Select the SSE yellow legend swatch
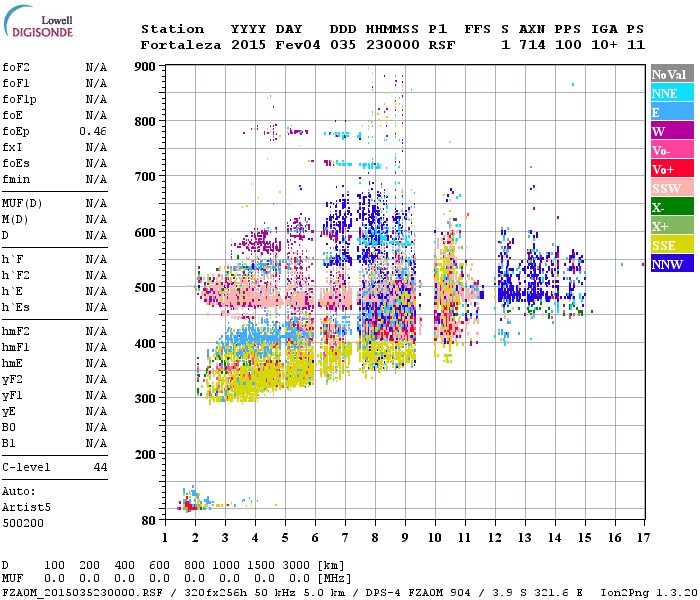 coord(672,245)
